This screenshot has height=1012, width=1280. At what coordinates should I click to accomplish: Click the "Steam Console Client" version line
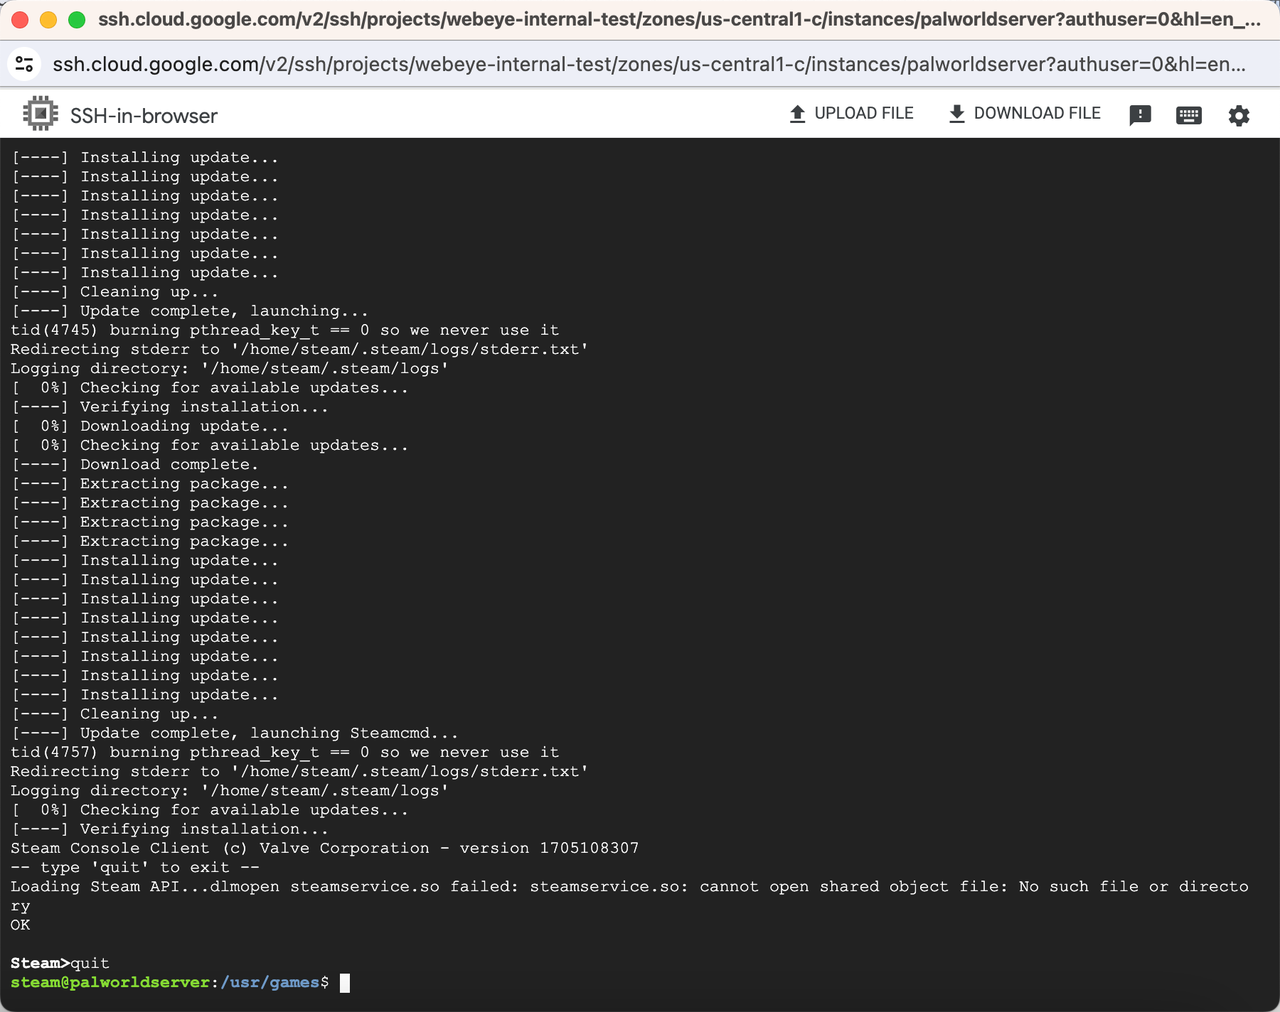pyautogui.click(x=324, y=848)
